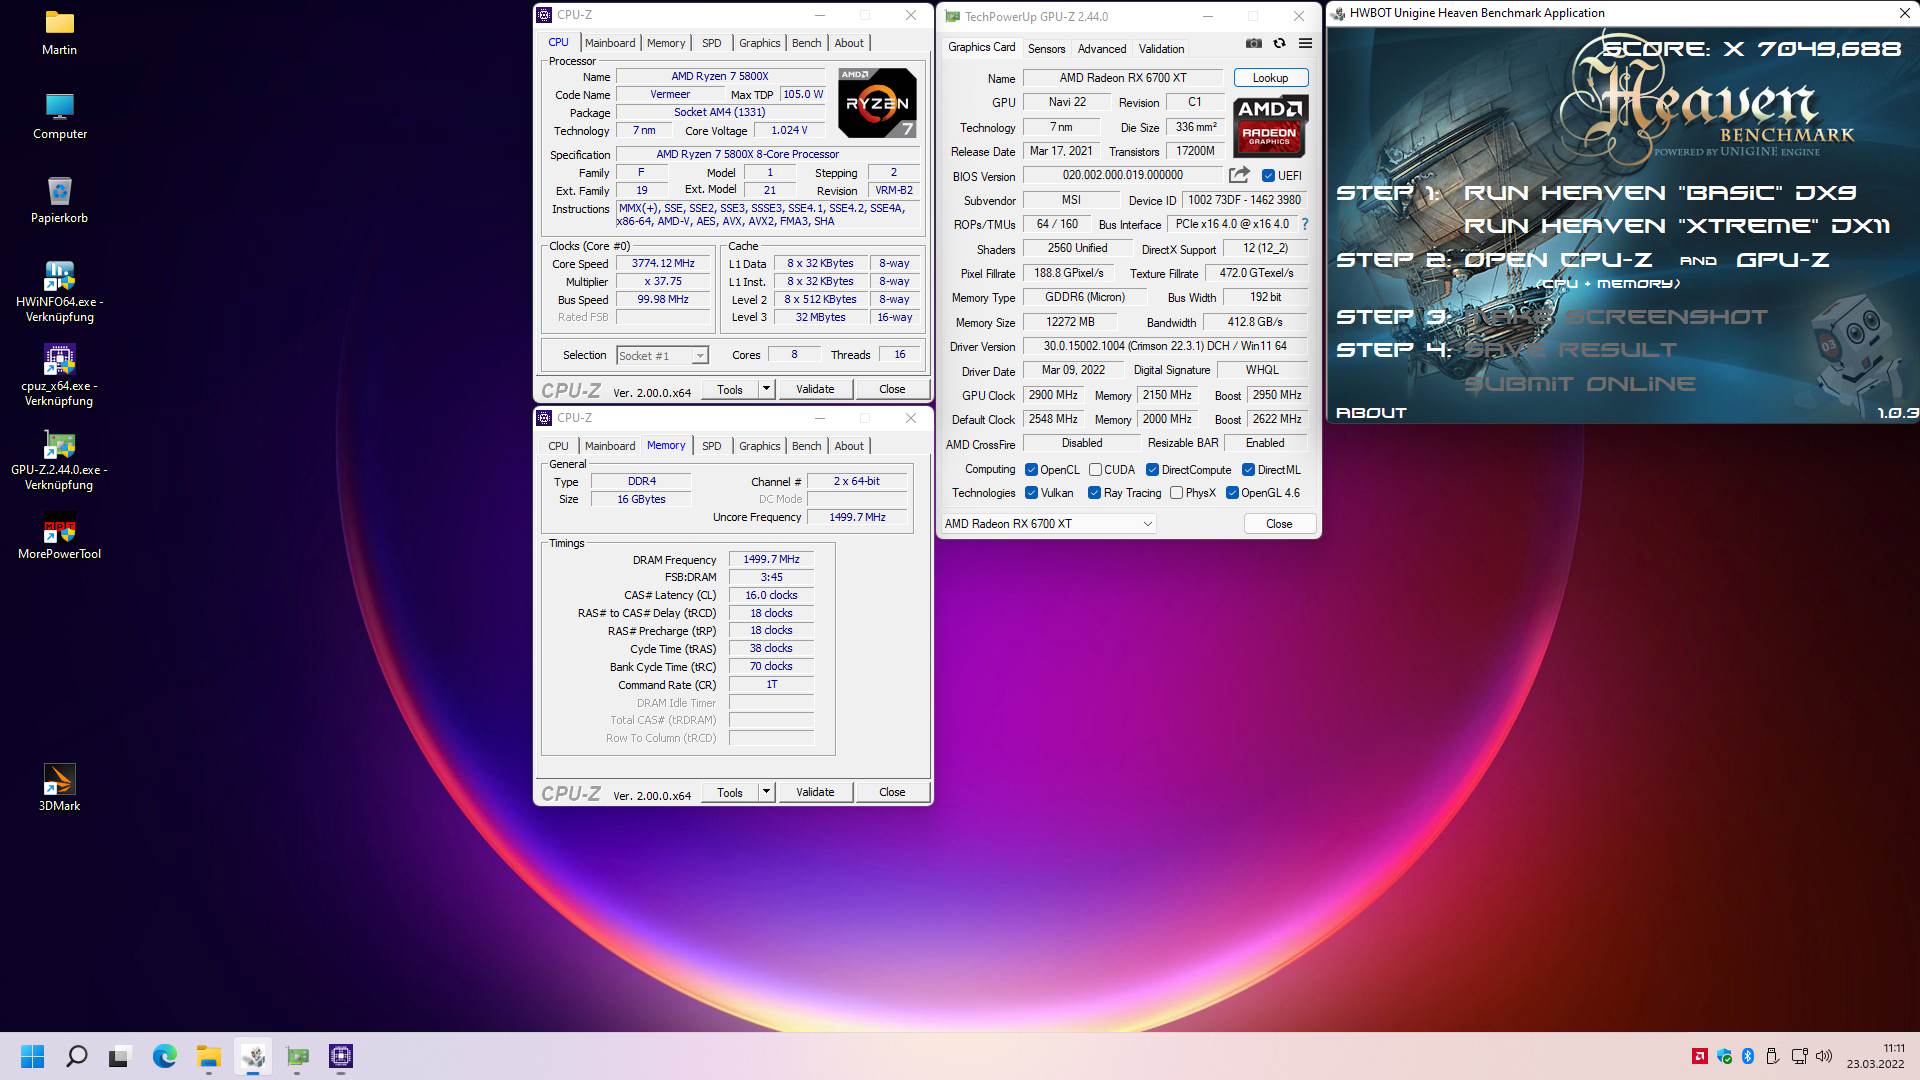Switch to Mainboard tab in top CPU-Z
Screen dimensions: 1920x1080
610,43
